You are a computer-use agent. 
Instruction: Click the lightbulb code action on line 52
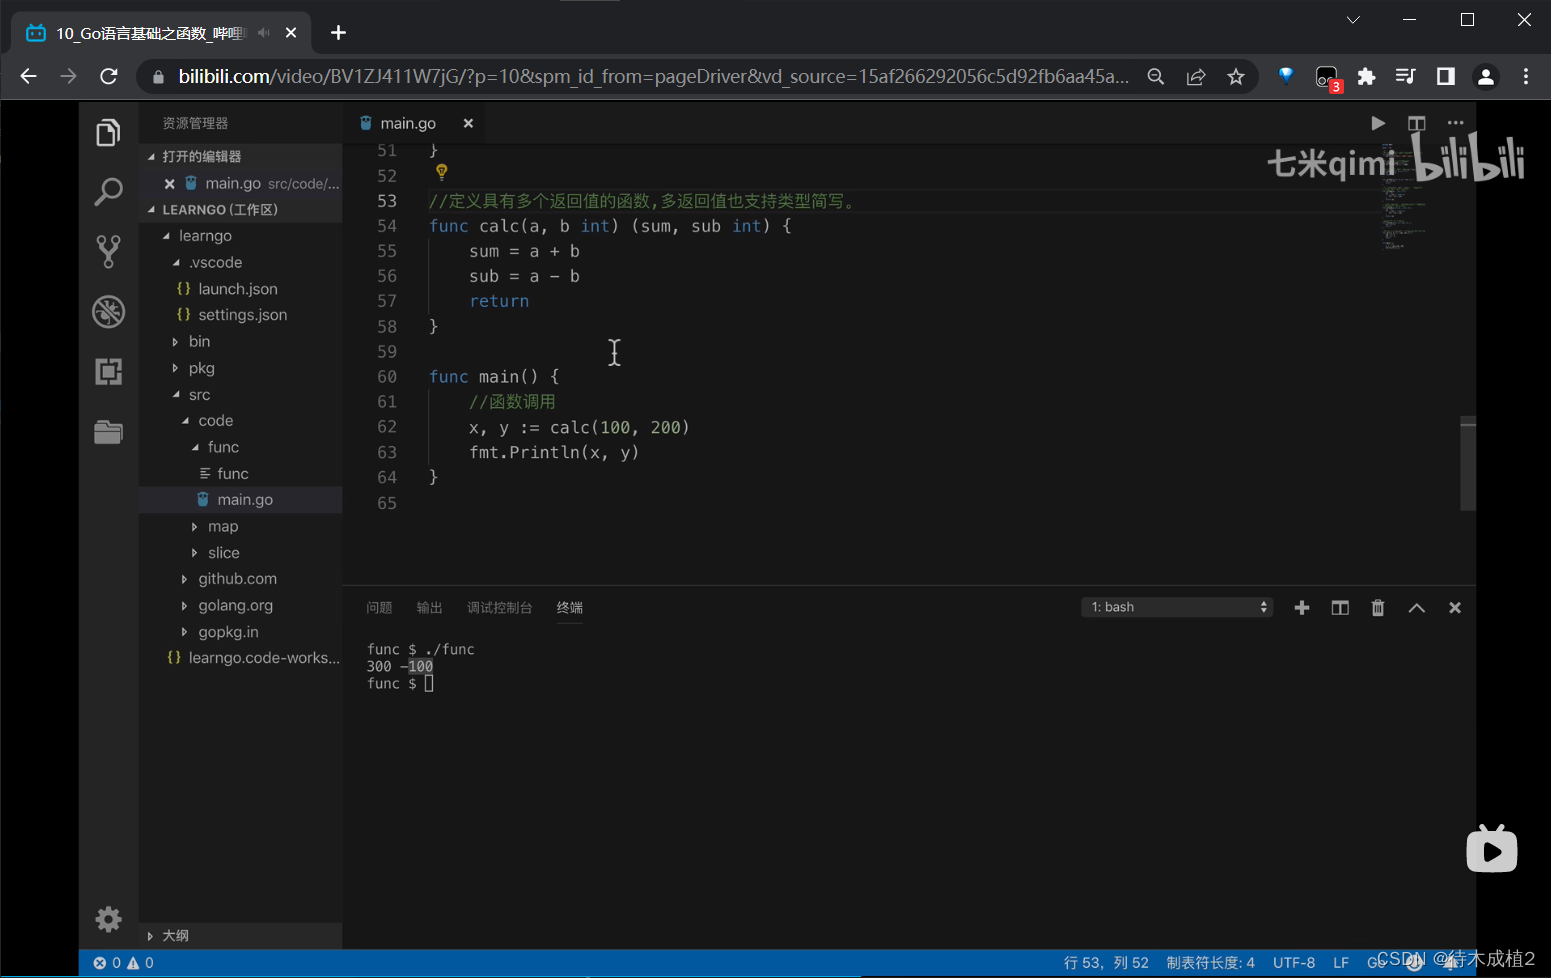[441, 172]
